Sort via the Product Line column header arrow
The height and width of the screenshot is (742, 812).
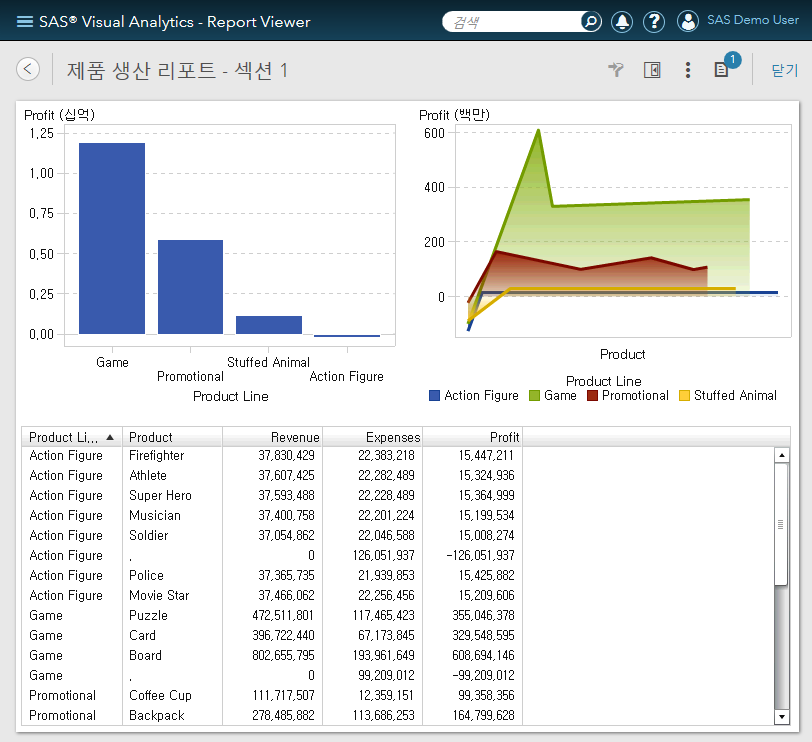[112, 437]
